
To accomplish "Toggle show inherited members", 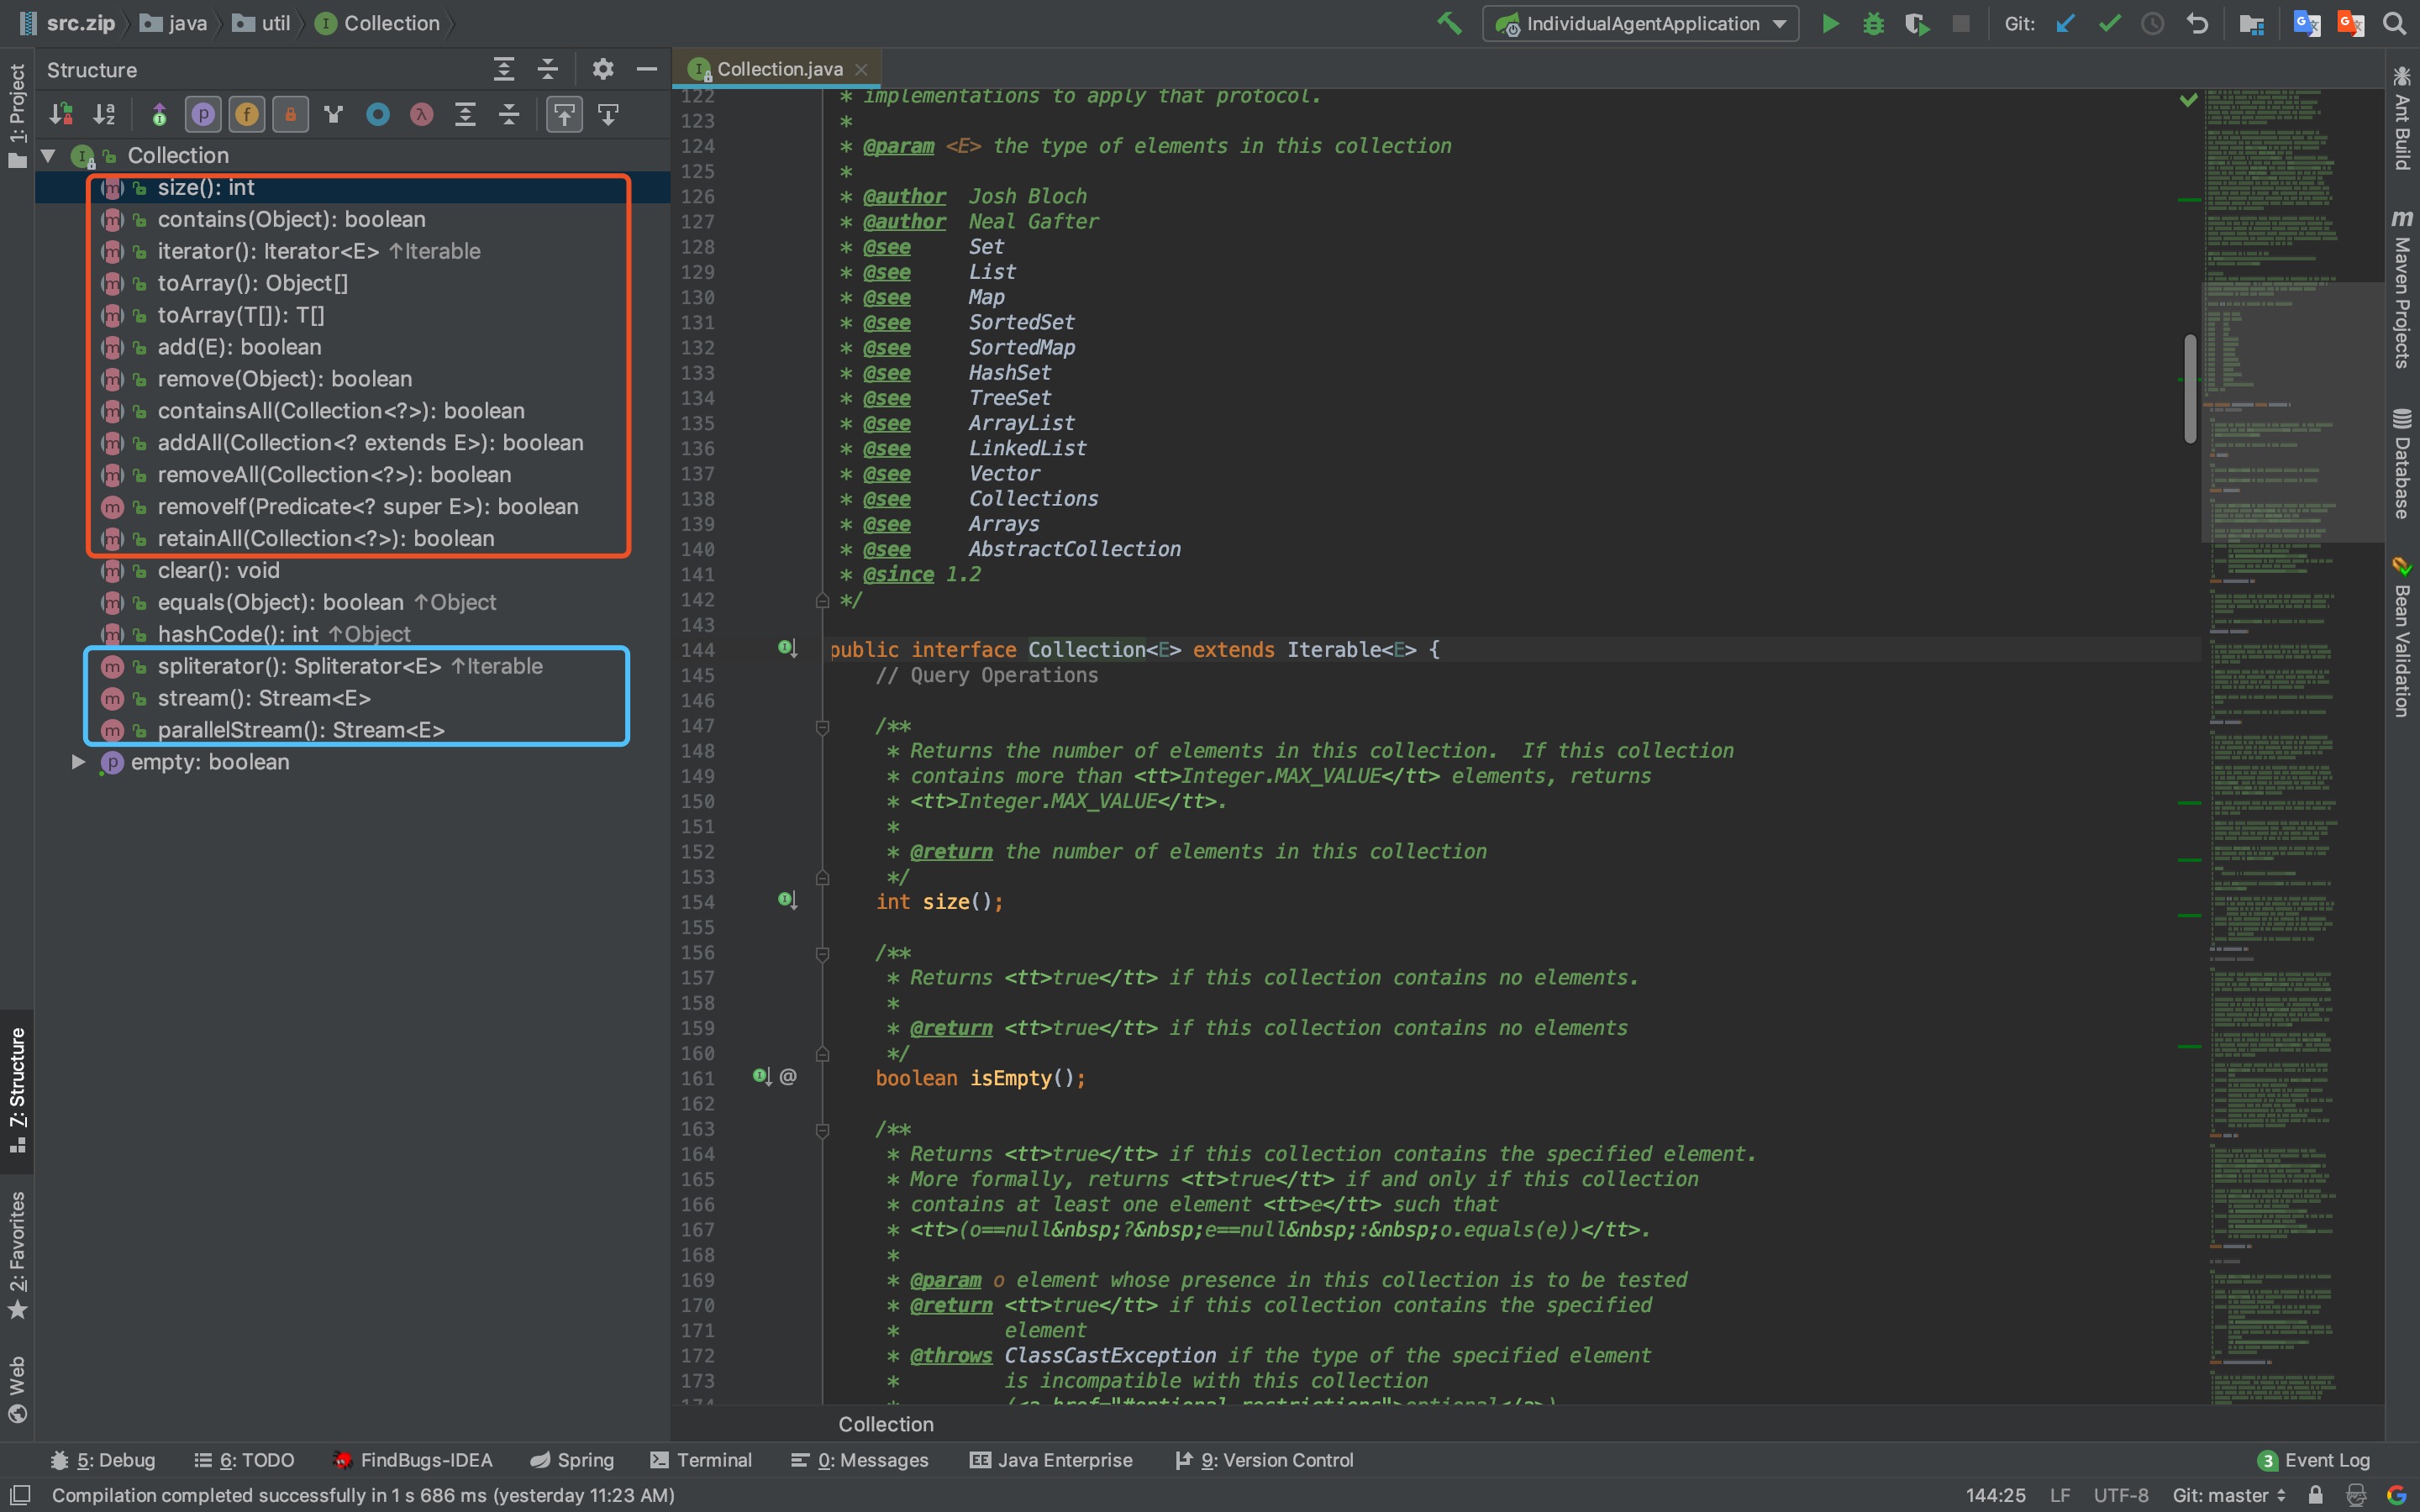I will point(159,114).
